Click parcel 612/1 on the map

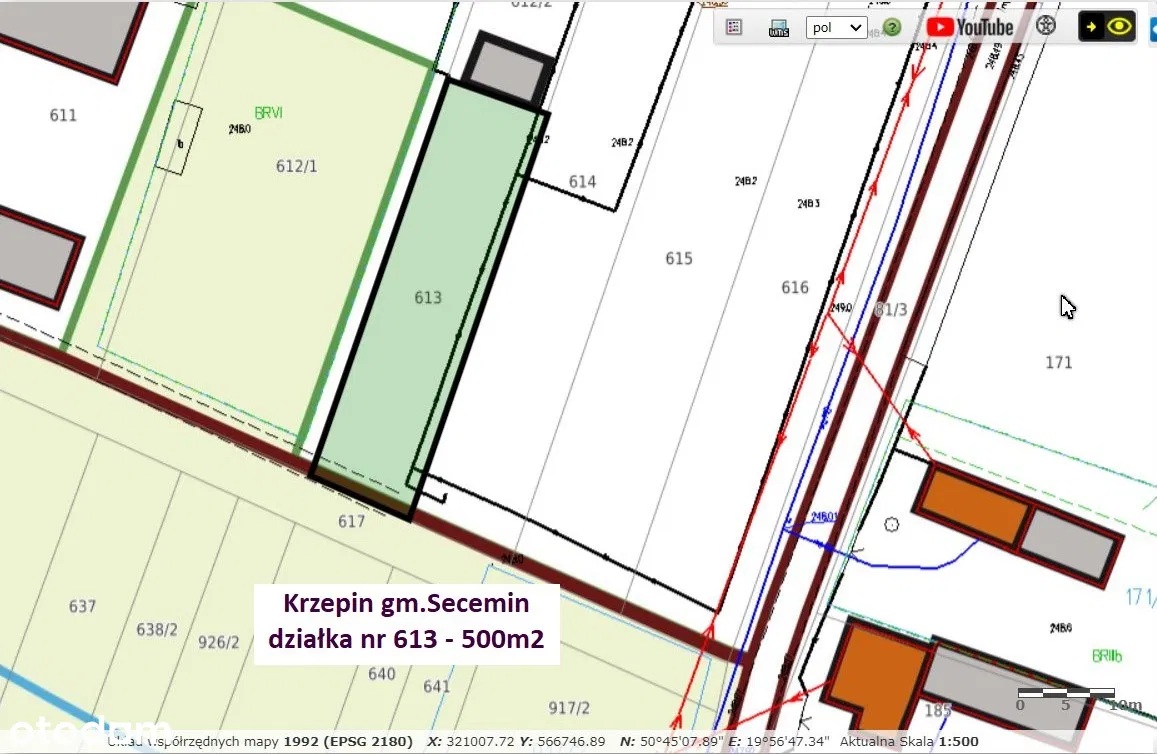(296, 166)
